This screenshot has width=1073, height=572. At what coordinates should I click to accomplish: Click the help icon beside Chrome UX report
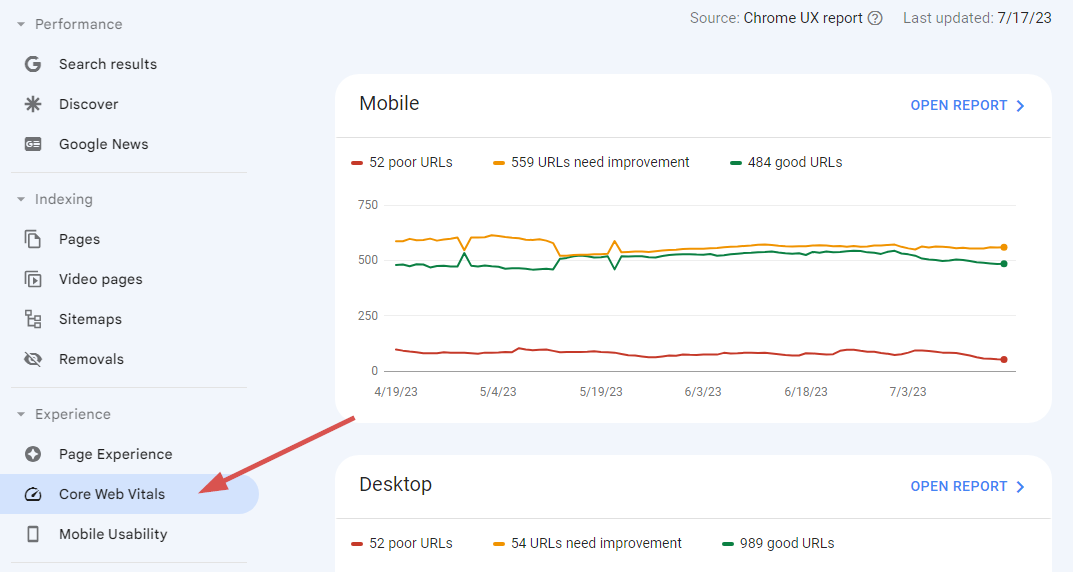click(x=875, y=18)
